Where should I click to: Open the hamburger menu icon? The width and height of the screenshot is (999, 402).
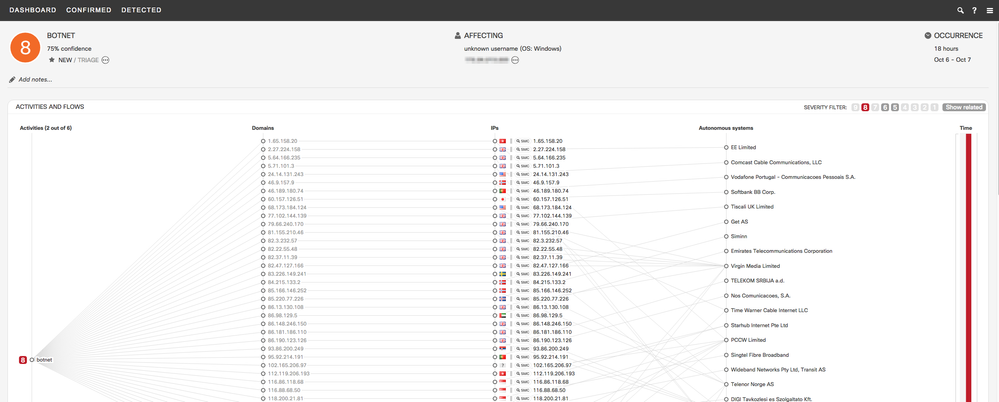(x=989, y=10)
